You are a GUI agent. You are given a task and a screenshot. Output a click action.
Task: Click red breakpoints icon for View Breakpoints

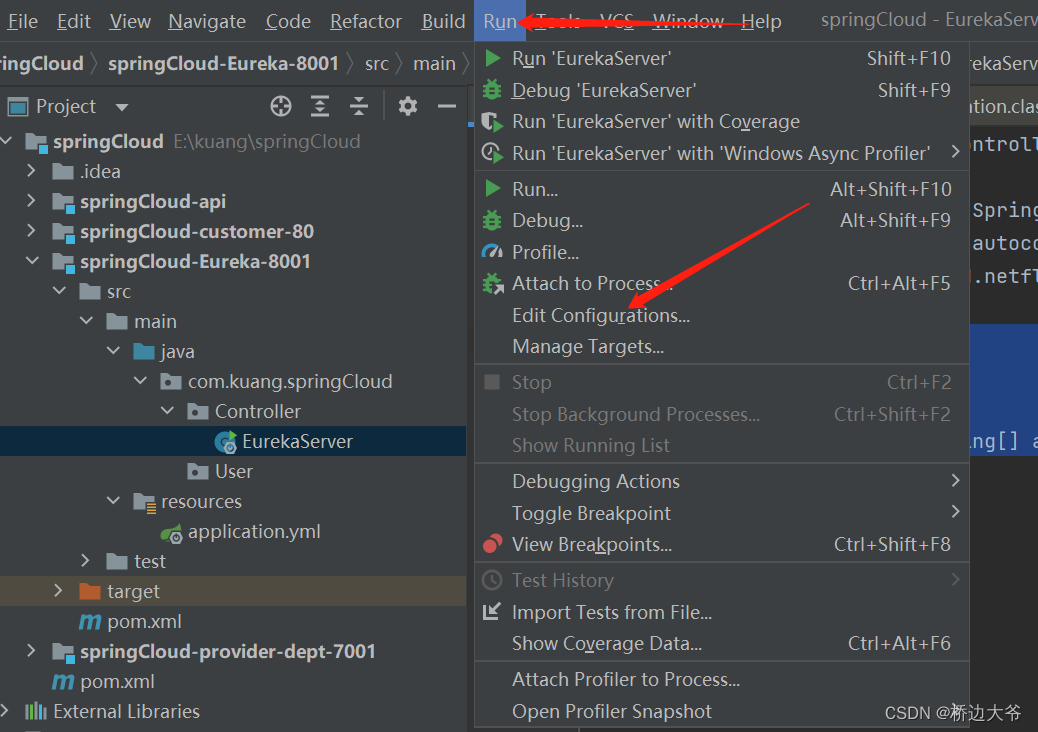(x=492, y=543)
